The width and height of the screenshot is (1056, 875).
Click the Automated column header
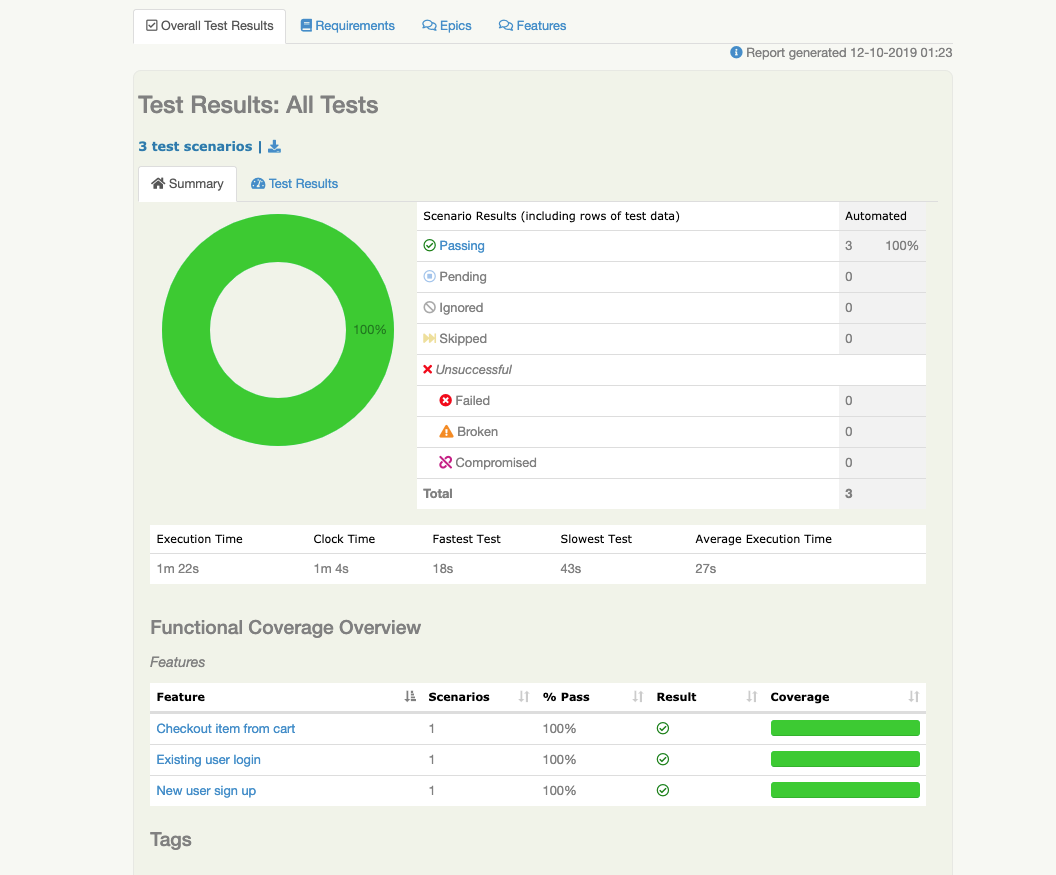tap(876, 216)
